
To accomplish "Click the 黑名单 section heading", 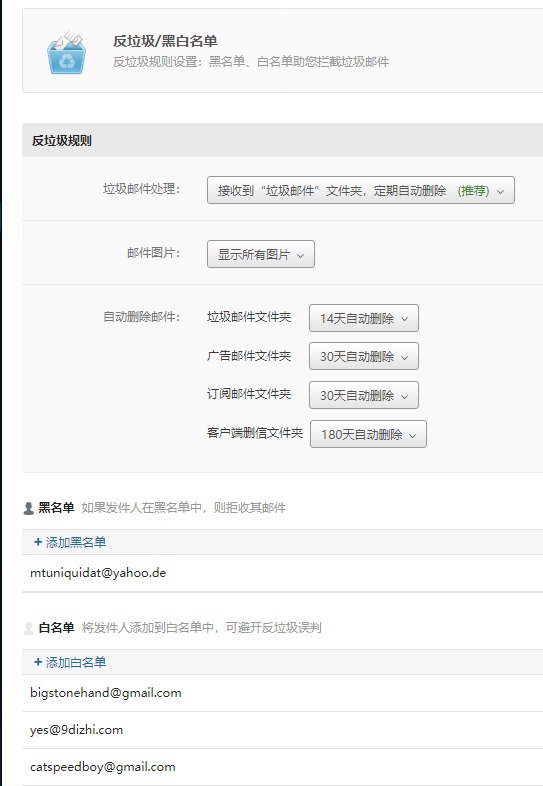I will [x=56, y=508].
